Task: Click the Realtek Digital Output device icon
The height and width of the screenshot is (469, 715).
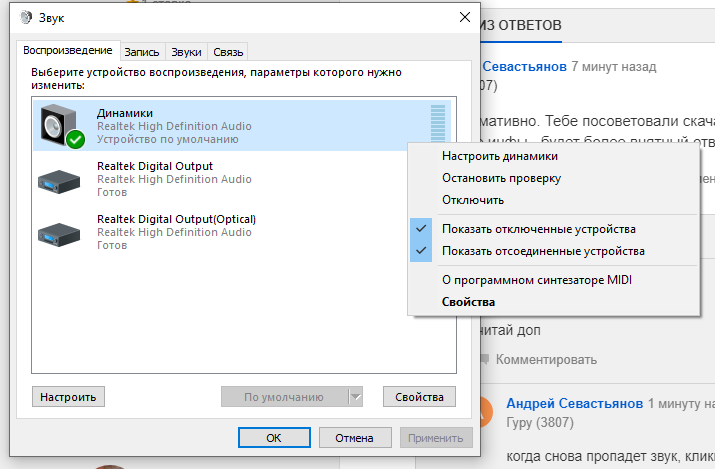Action: point(59,181)
